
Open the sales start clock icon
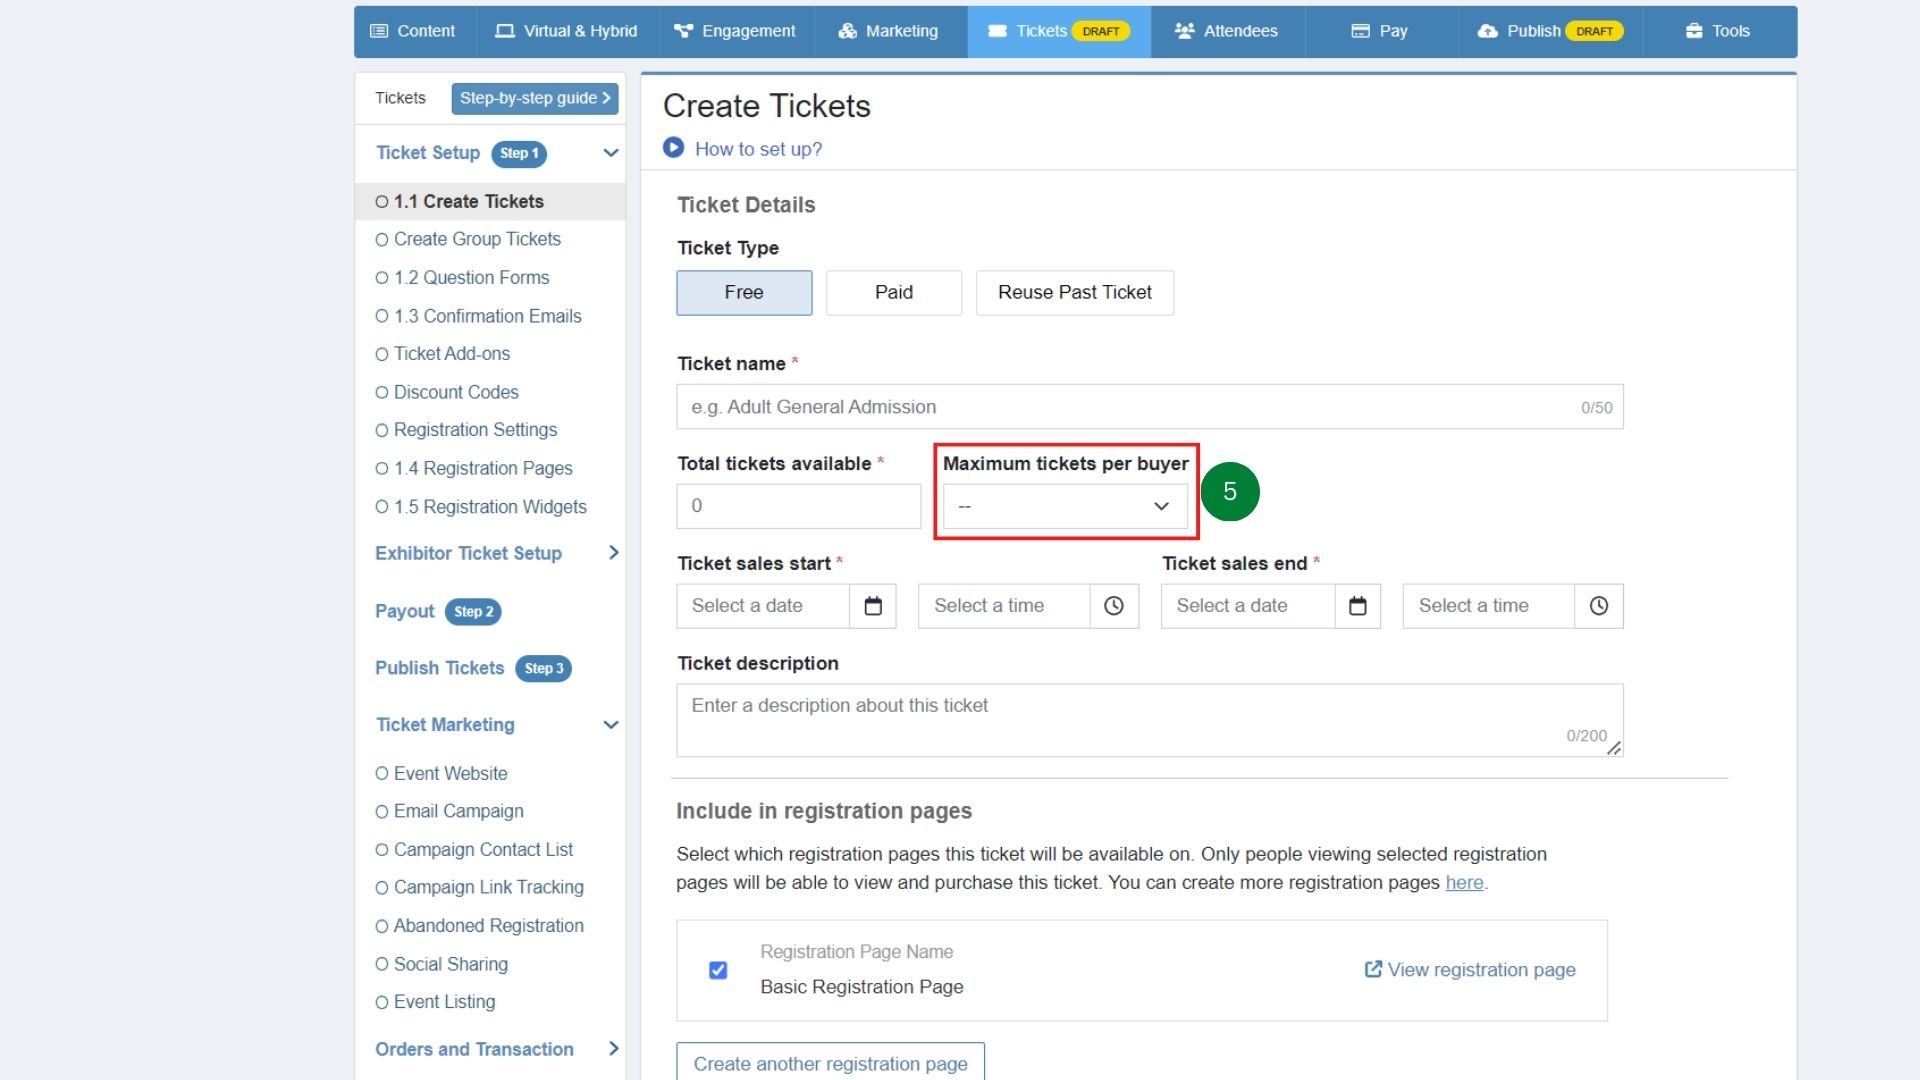point(1114,606)
